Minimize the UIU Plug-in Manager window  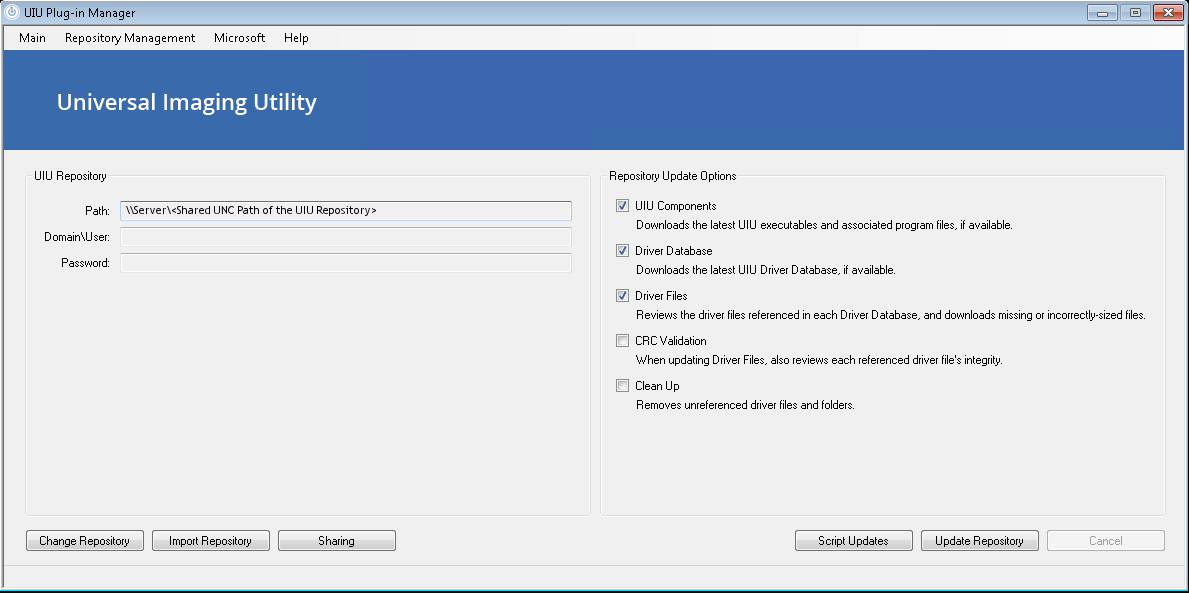click(x=1102, y=12)
